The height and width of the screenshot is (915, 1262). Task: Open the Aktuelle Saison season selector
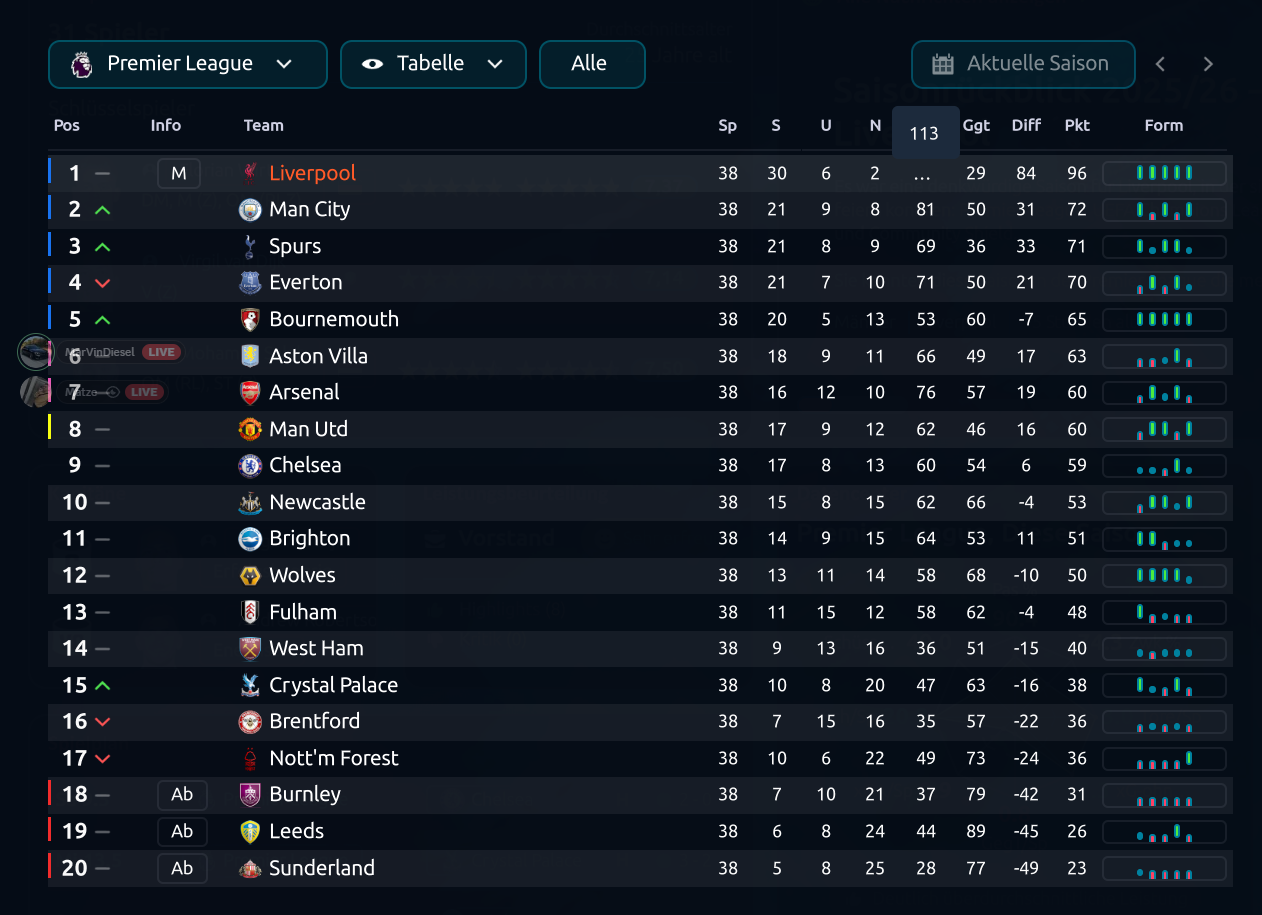point(1023,64)
